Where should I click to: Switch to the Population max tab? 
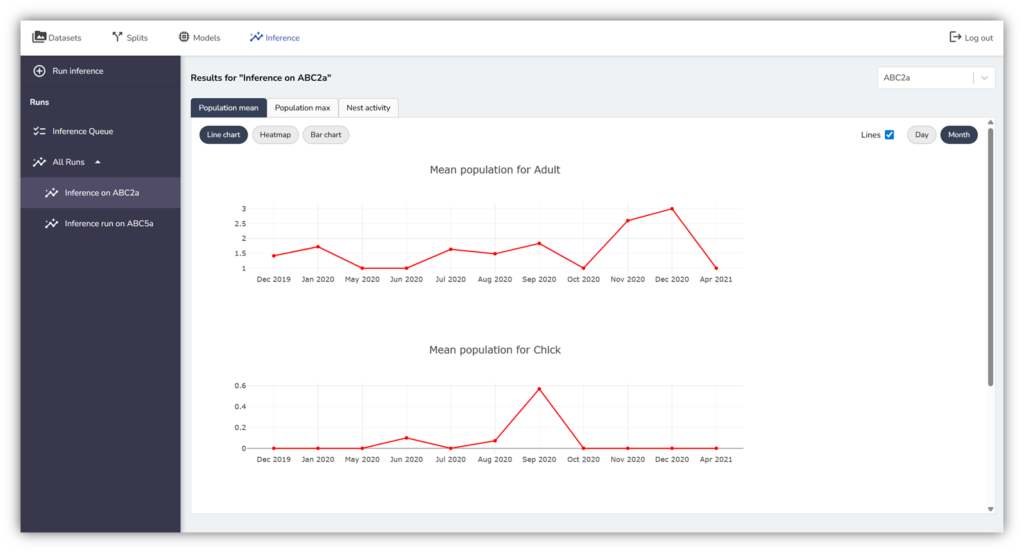pos(302,108)
